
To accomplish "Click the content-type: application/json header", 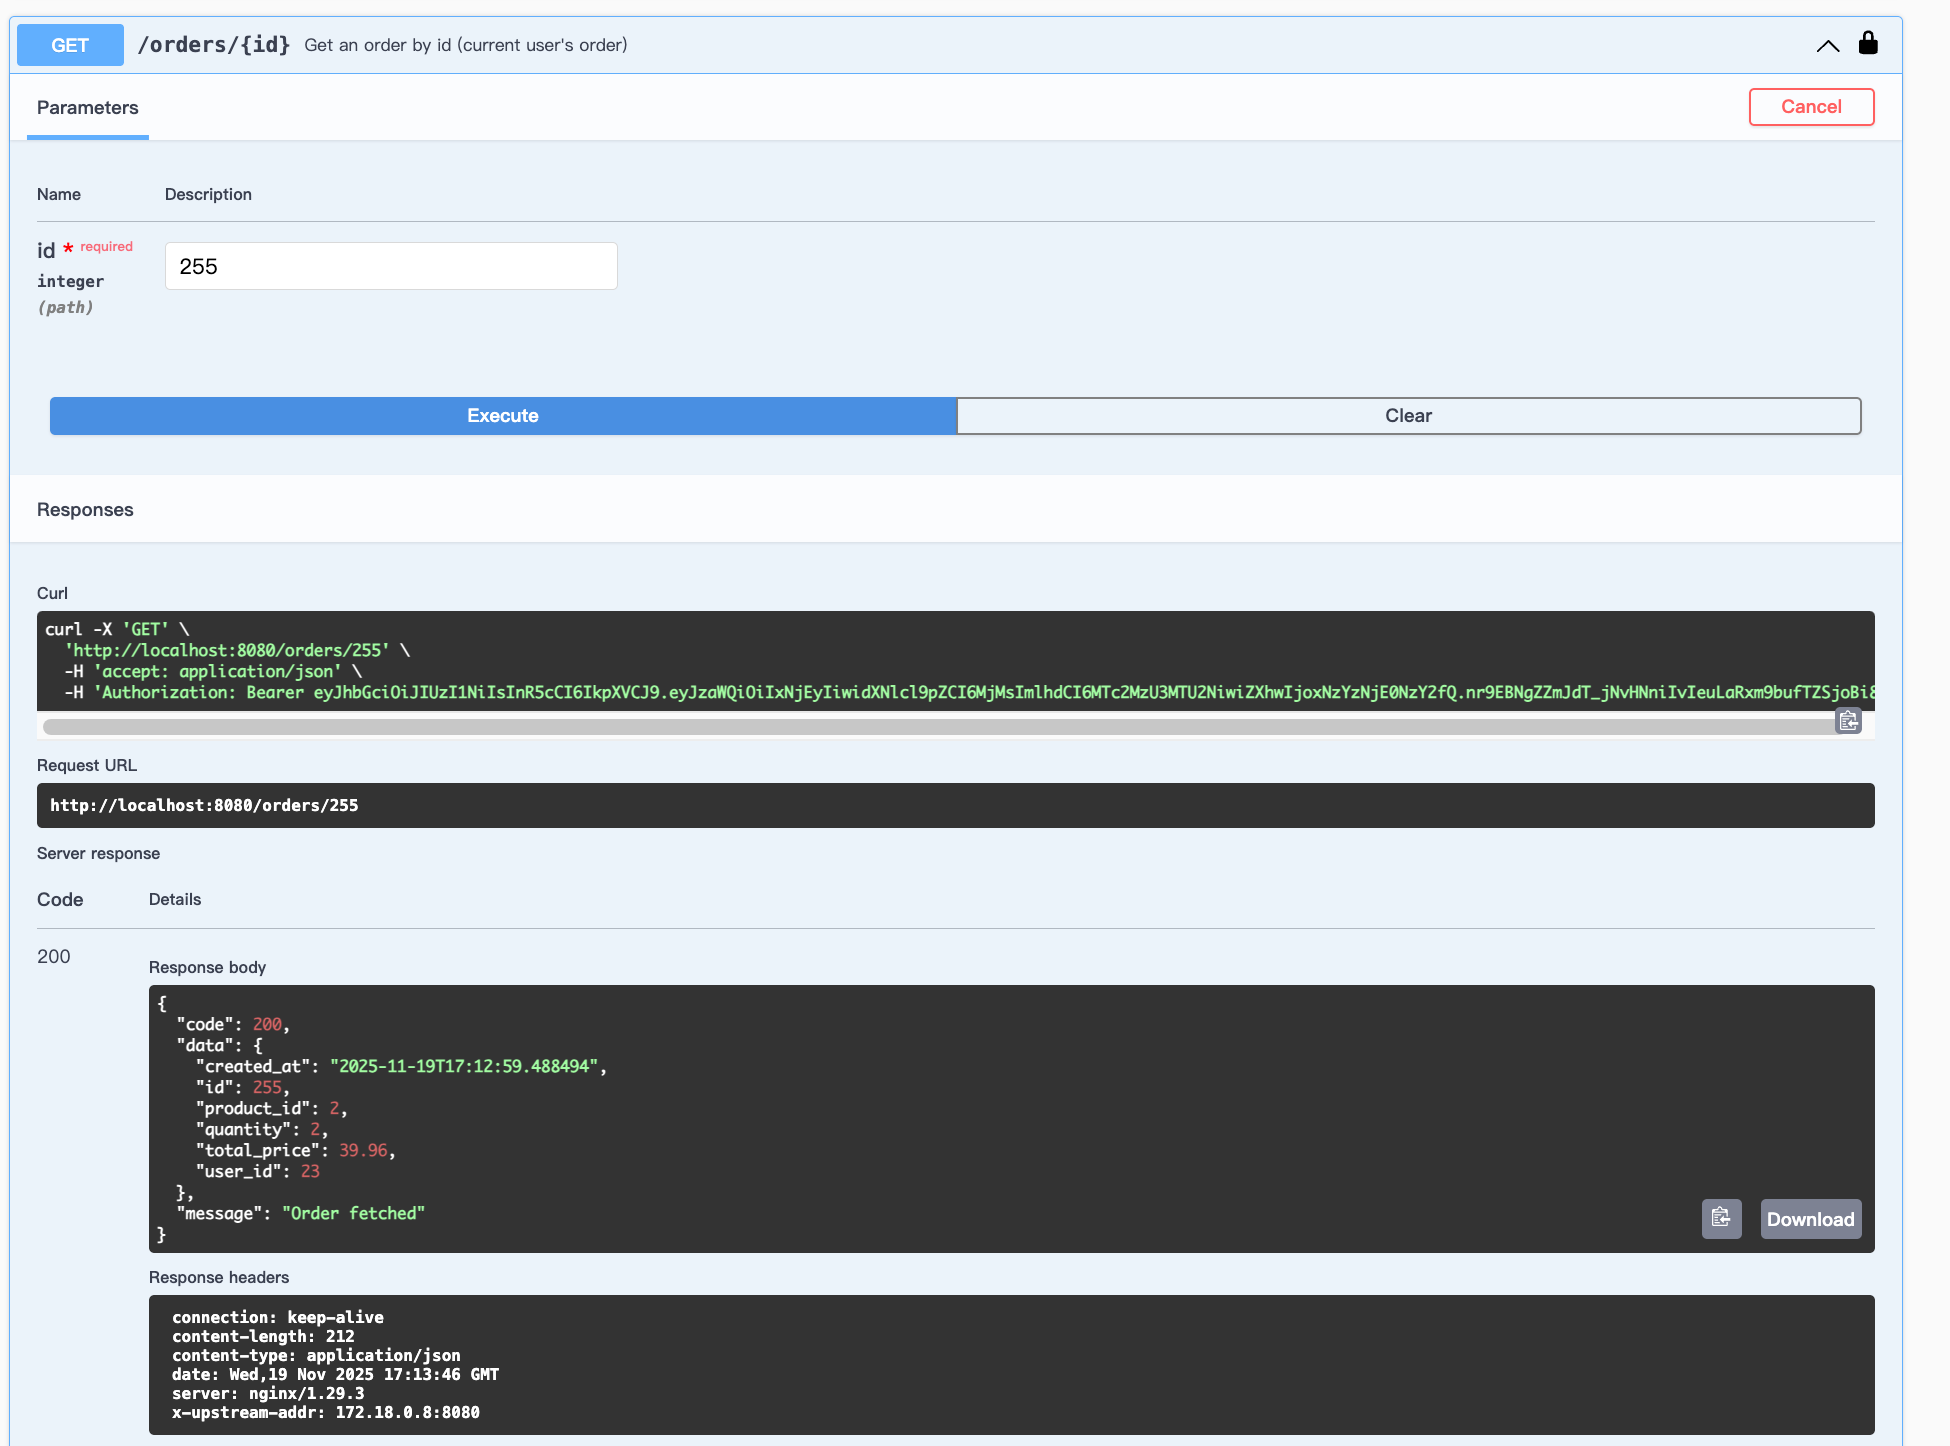I will point(316,1355).
